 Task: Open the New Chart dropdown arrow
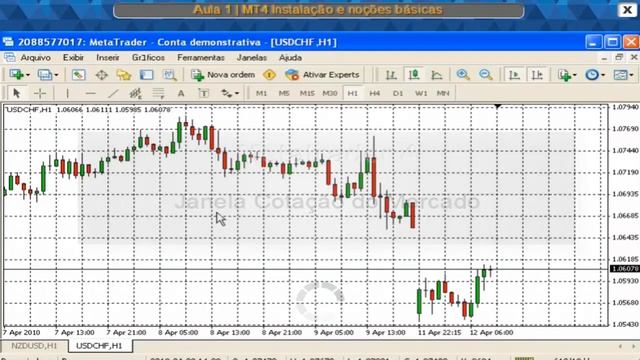tap(28, 75)
